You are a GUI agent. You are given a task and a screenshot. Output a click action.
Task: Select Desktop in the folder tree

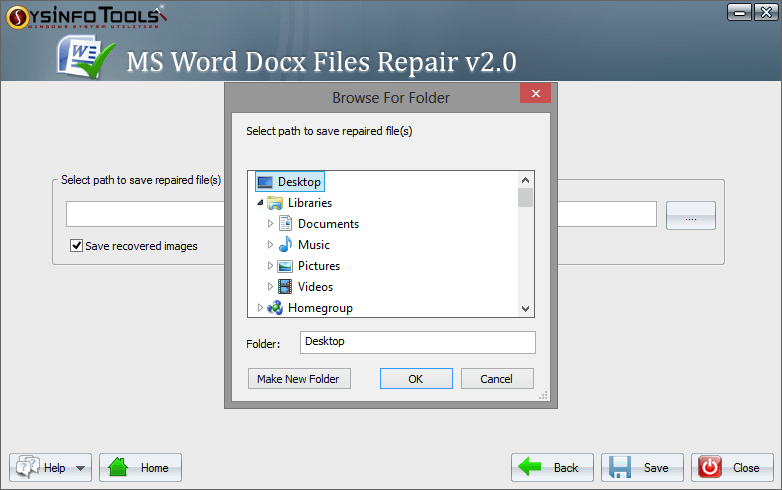[299, 182]
